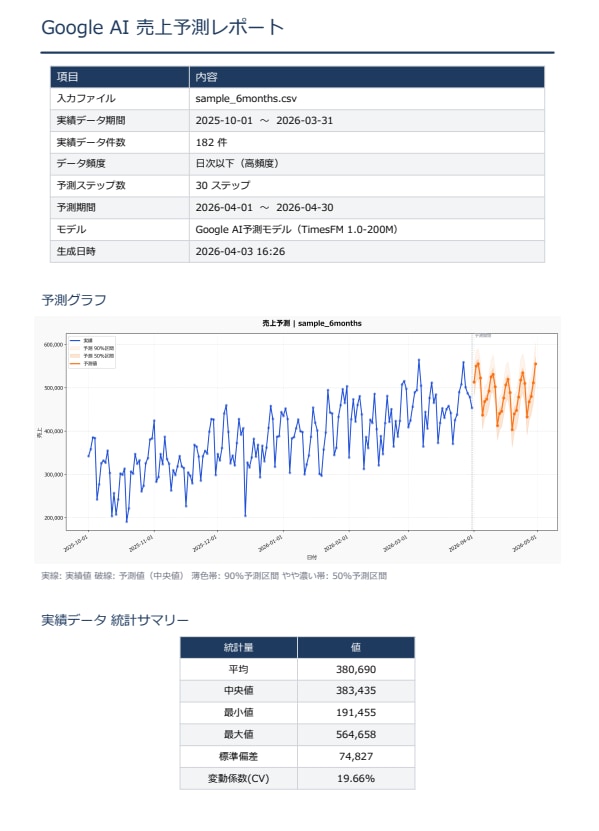The width and height of the screenshot is (599, 831).
Task: Click the '200,000' y-axis tick label
Action: pyautogui.click(x=54, y=518)
